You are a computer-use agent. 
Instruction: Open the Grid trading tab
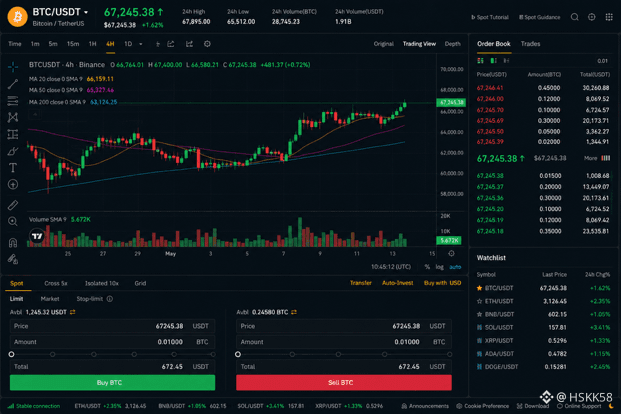coord(140,283)
